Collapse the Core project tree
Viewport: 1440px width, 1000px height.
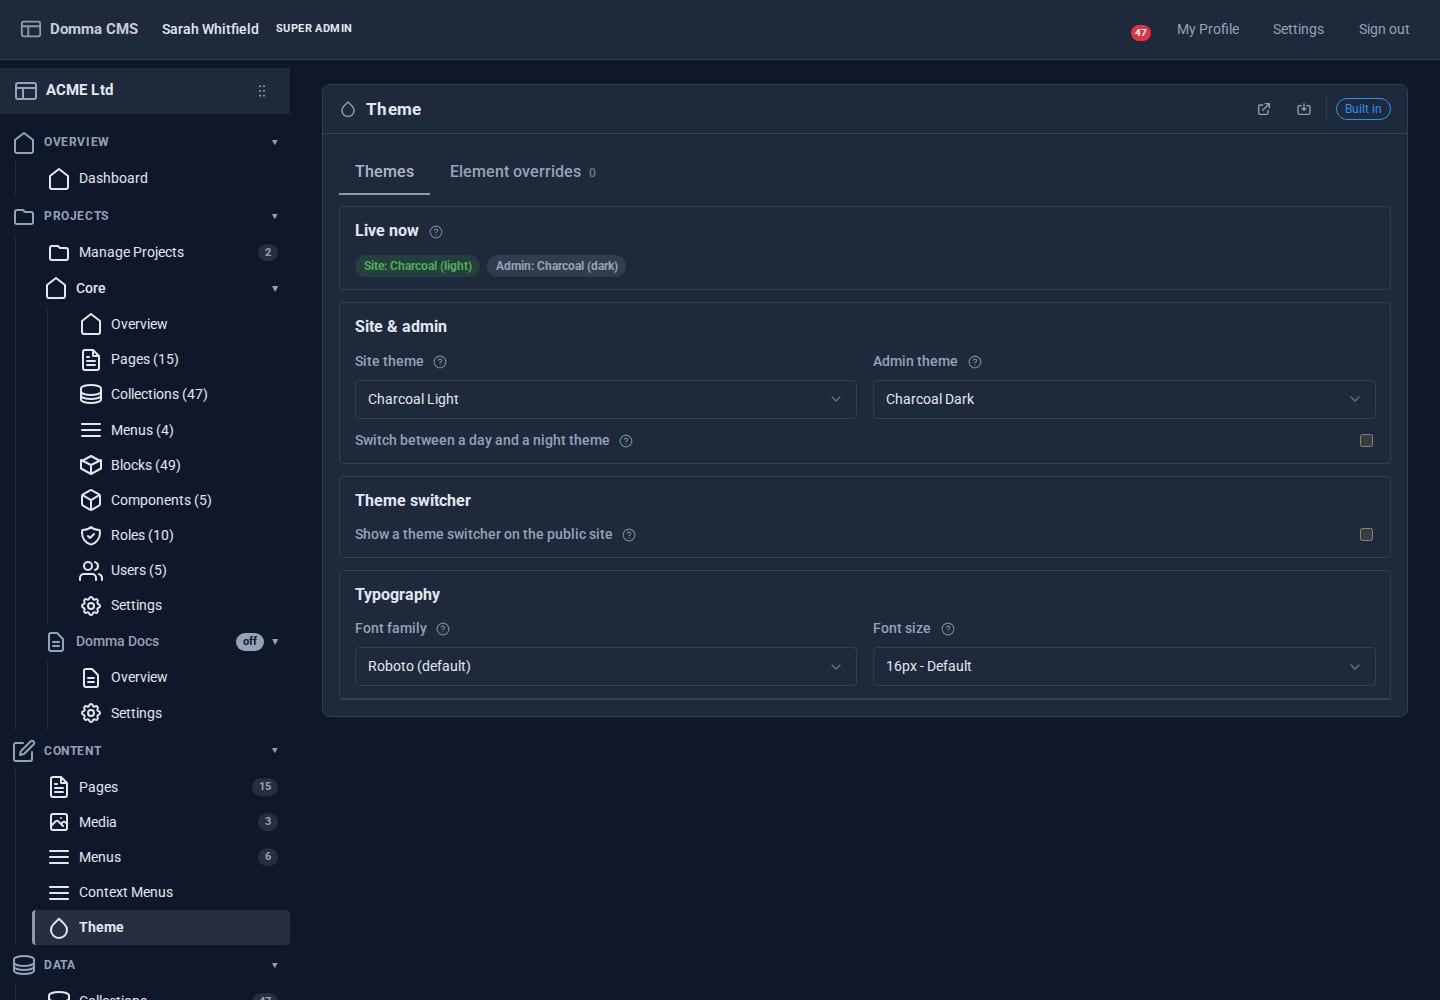click(x=275, y=290)
